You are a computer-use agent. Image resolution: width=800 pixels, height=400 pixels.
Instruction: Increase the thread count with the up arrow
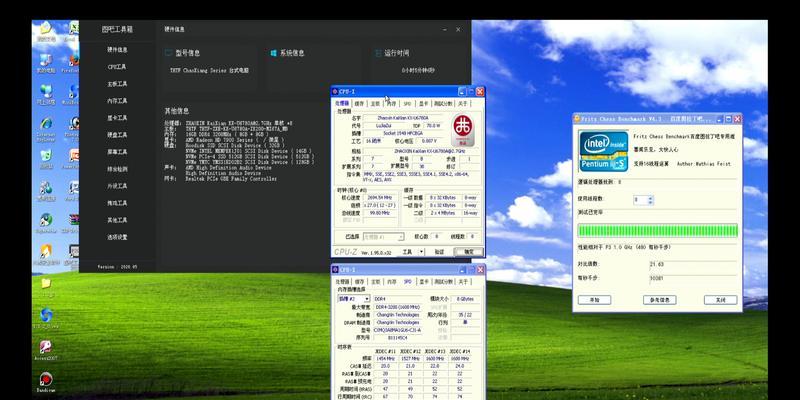click(650, 197)
